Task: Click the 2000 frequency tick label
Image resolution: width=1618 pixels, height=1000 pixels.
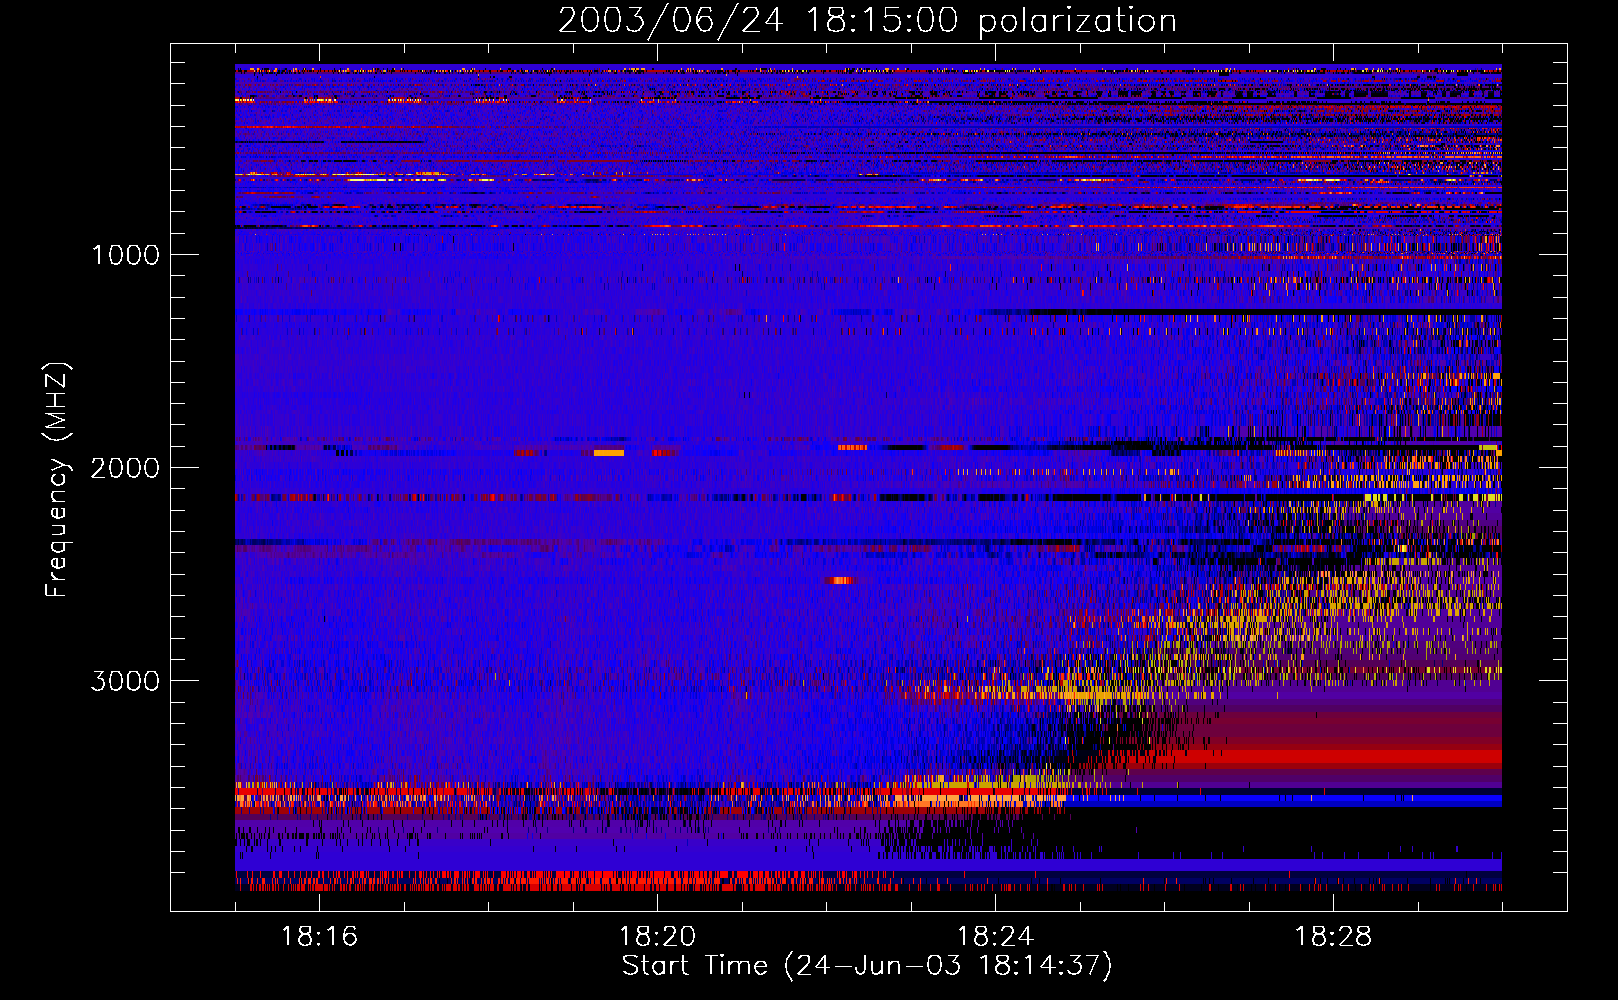Action: coord(126,467)
